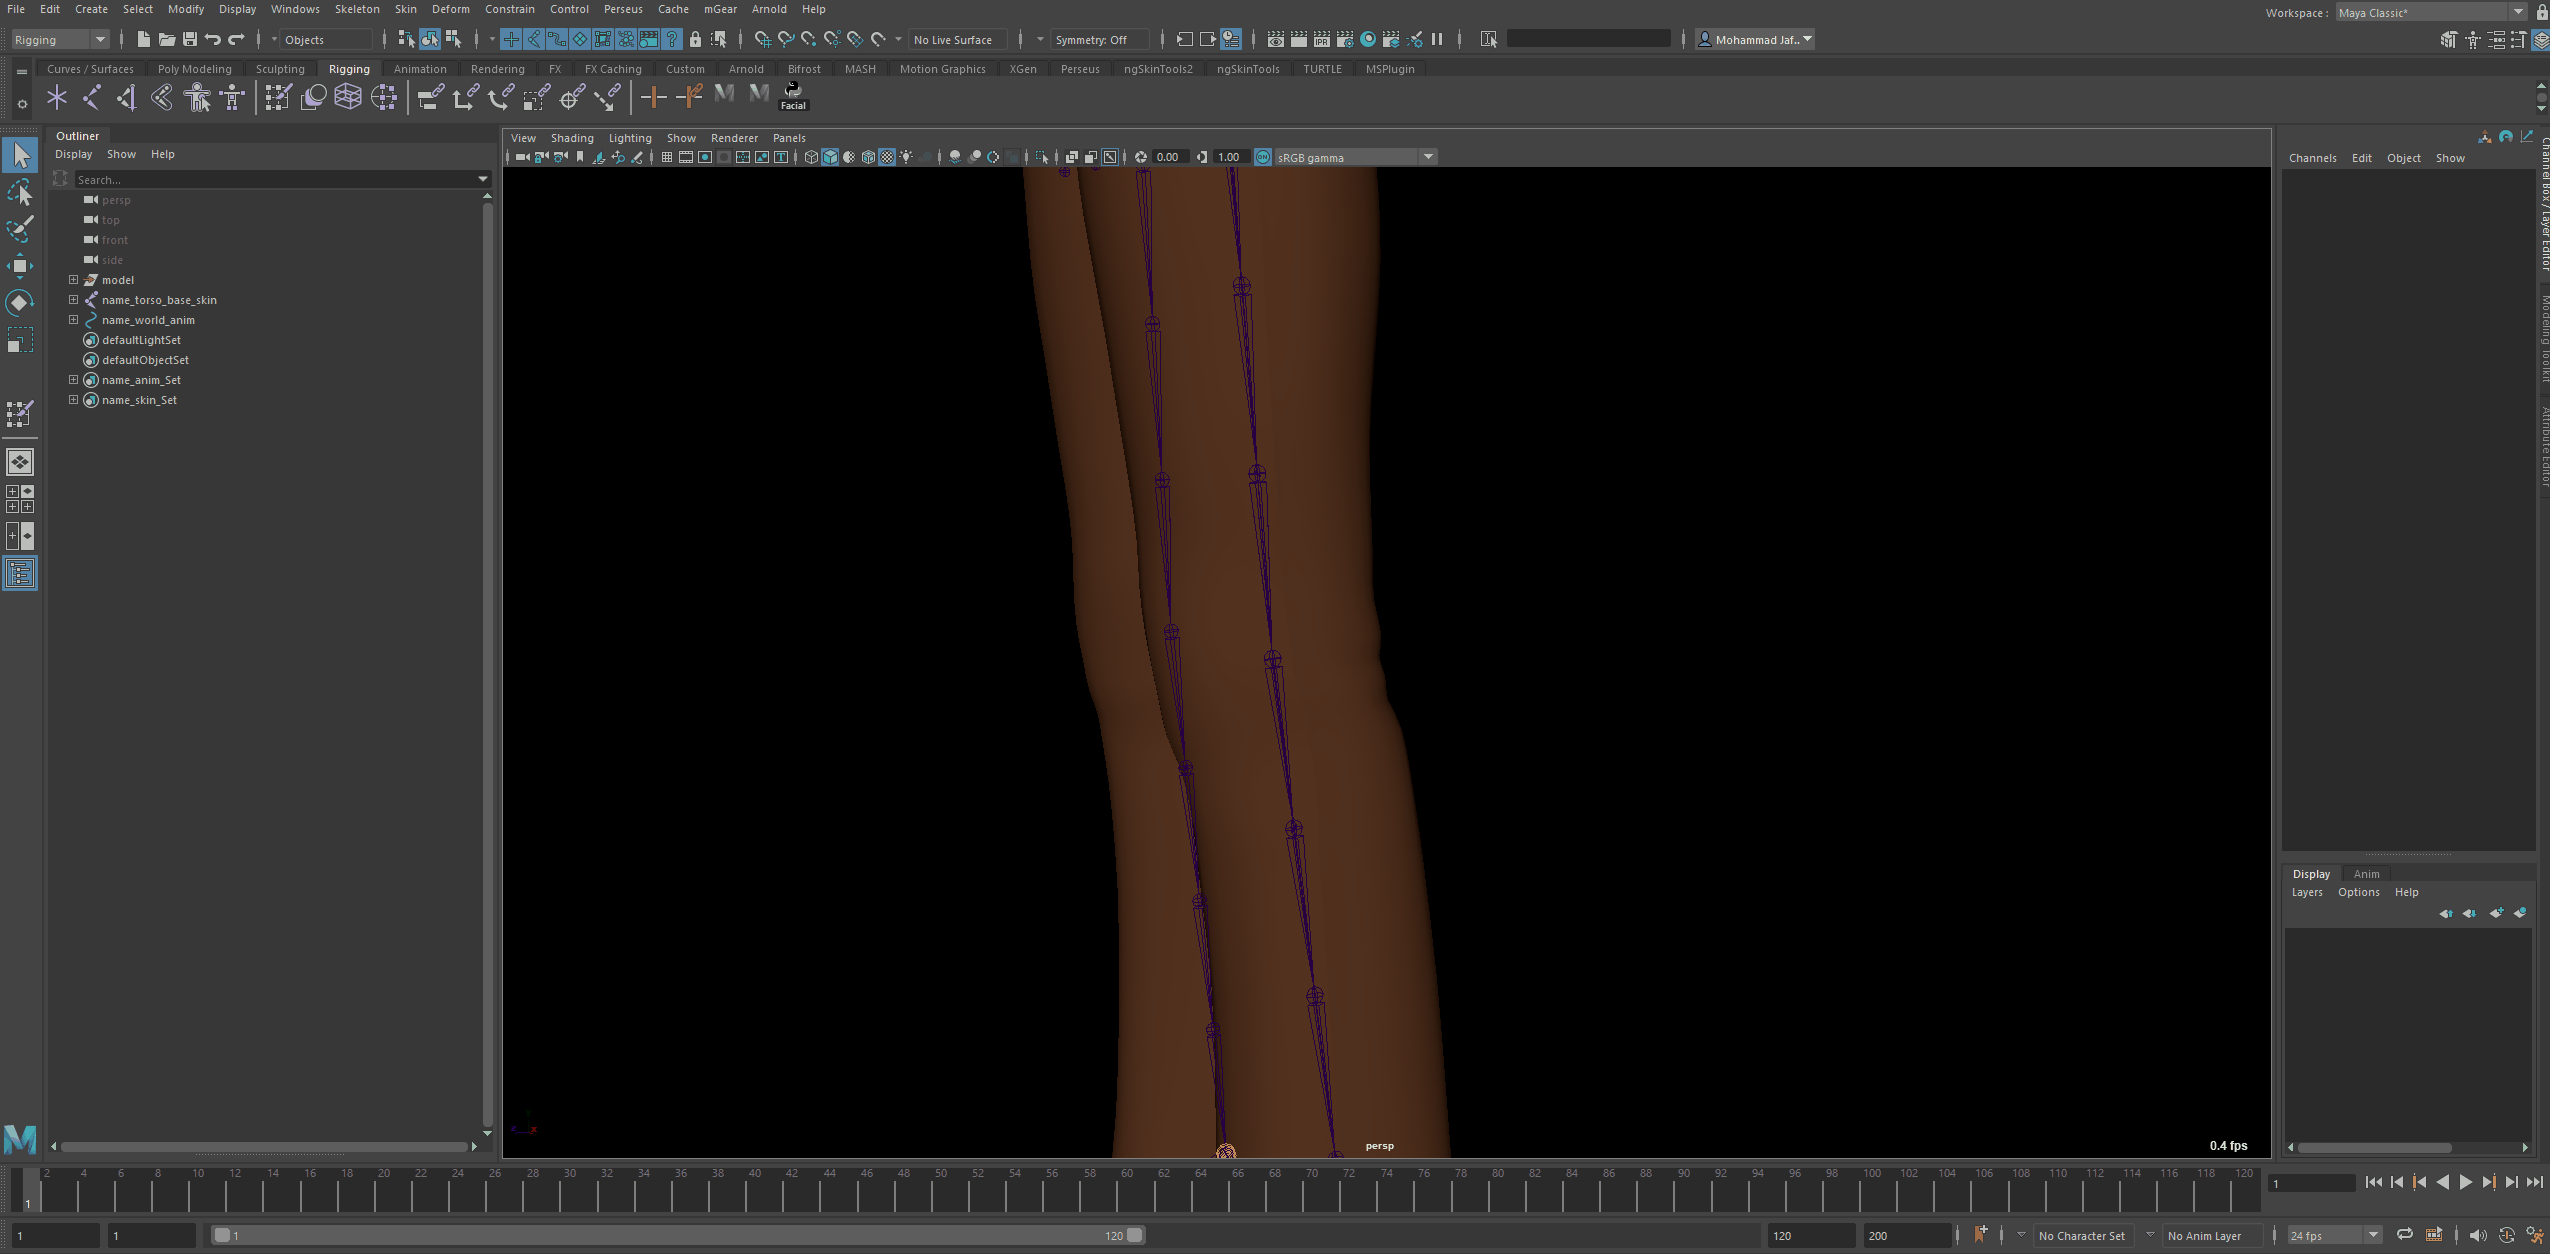
Task: Click the Facial shelf icon
Action: [793, 96]
